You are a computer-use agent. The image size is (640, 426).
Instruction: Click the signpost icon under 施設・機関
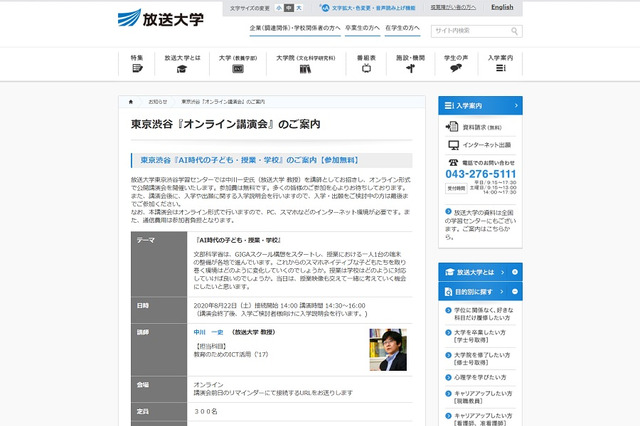411,68
